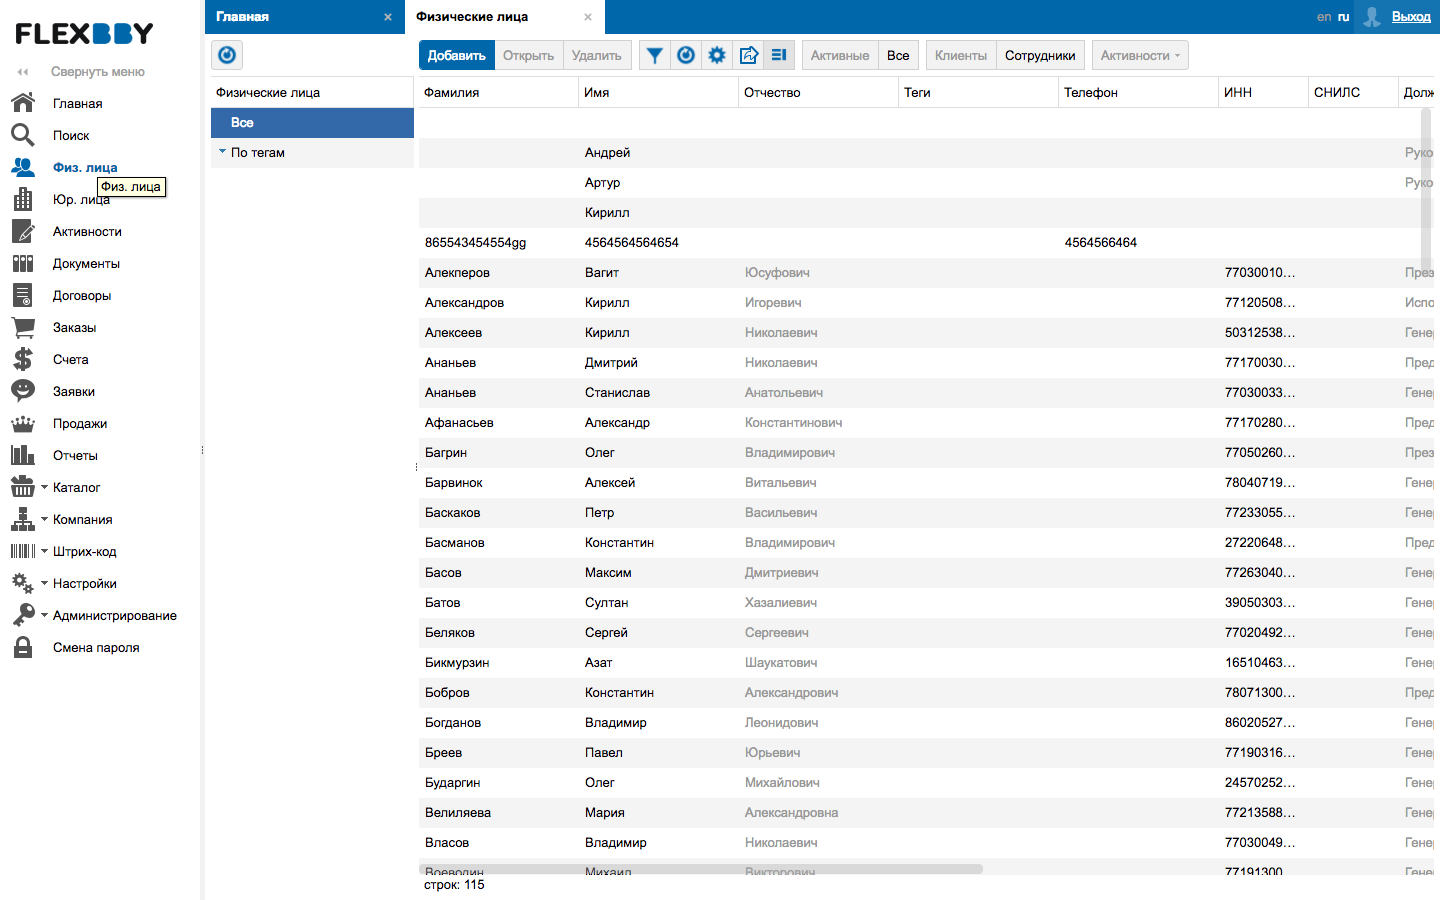
Task: Refresh the persons table via toolbar
Action: [x=686, y=55]
